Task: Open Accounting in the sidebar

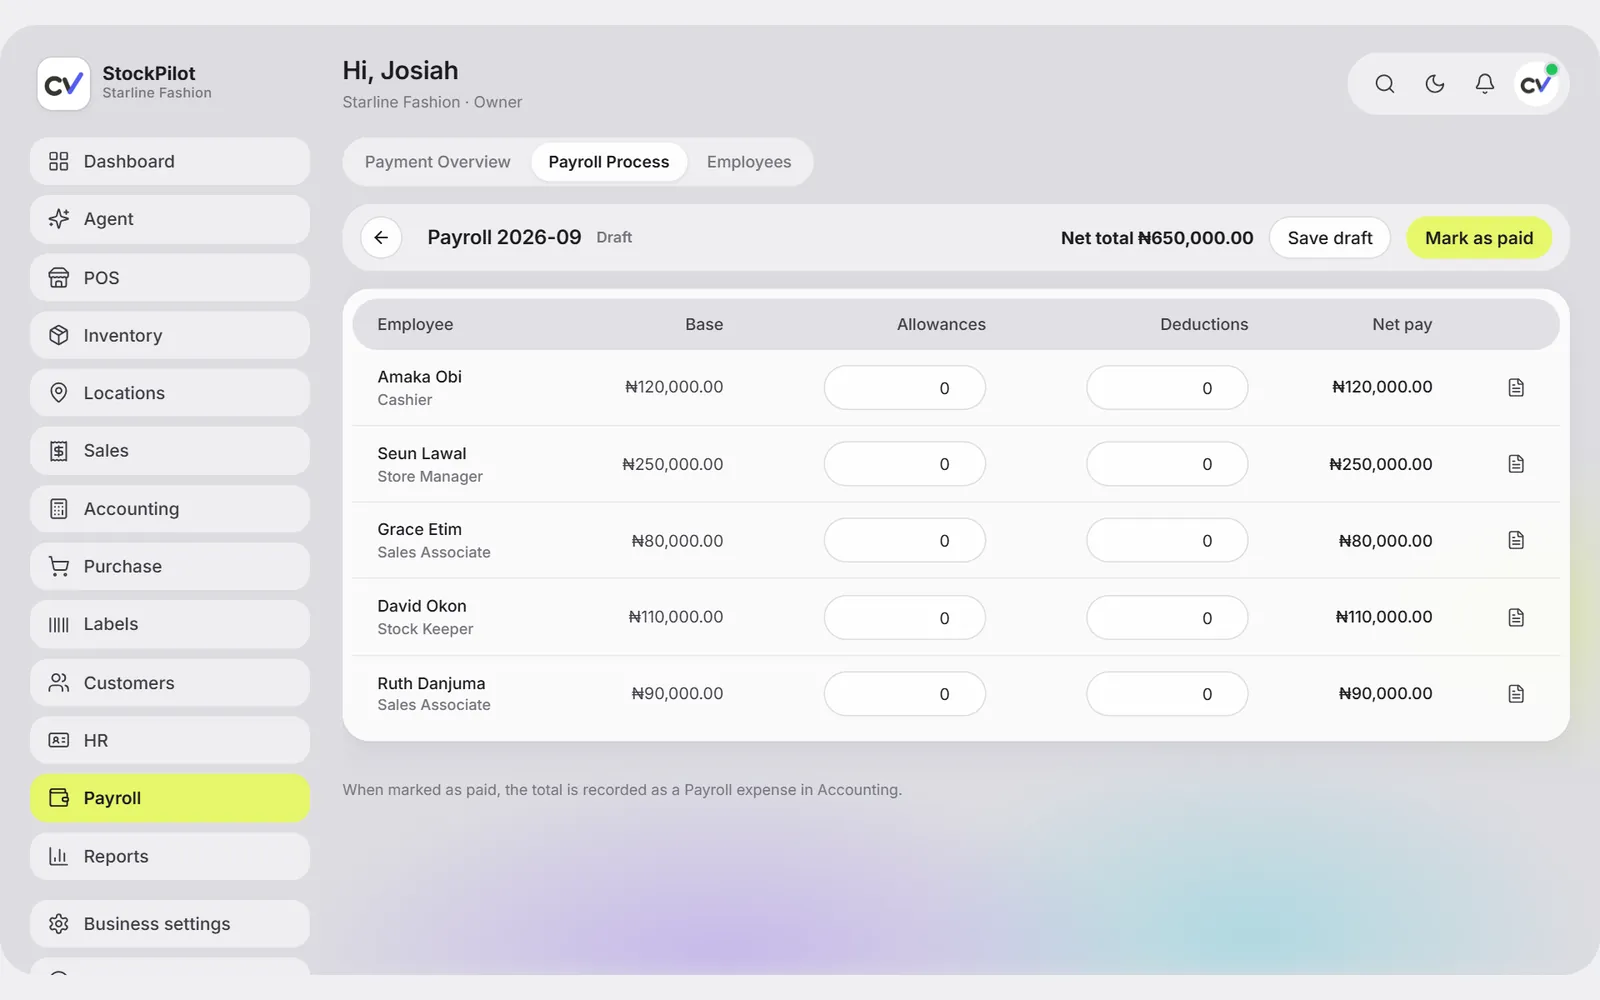Action: point(170,509)
